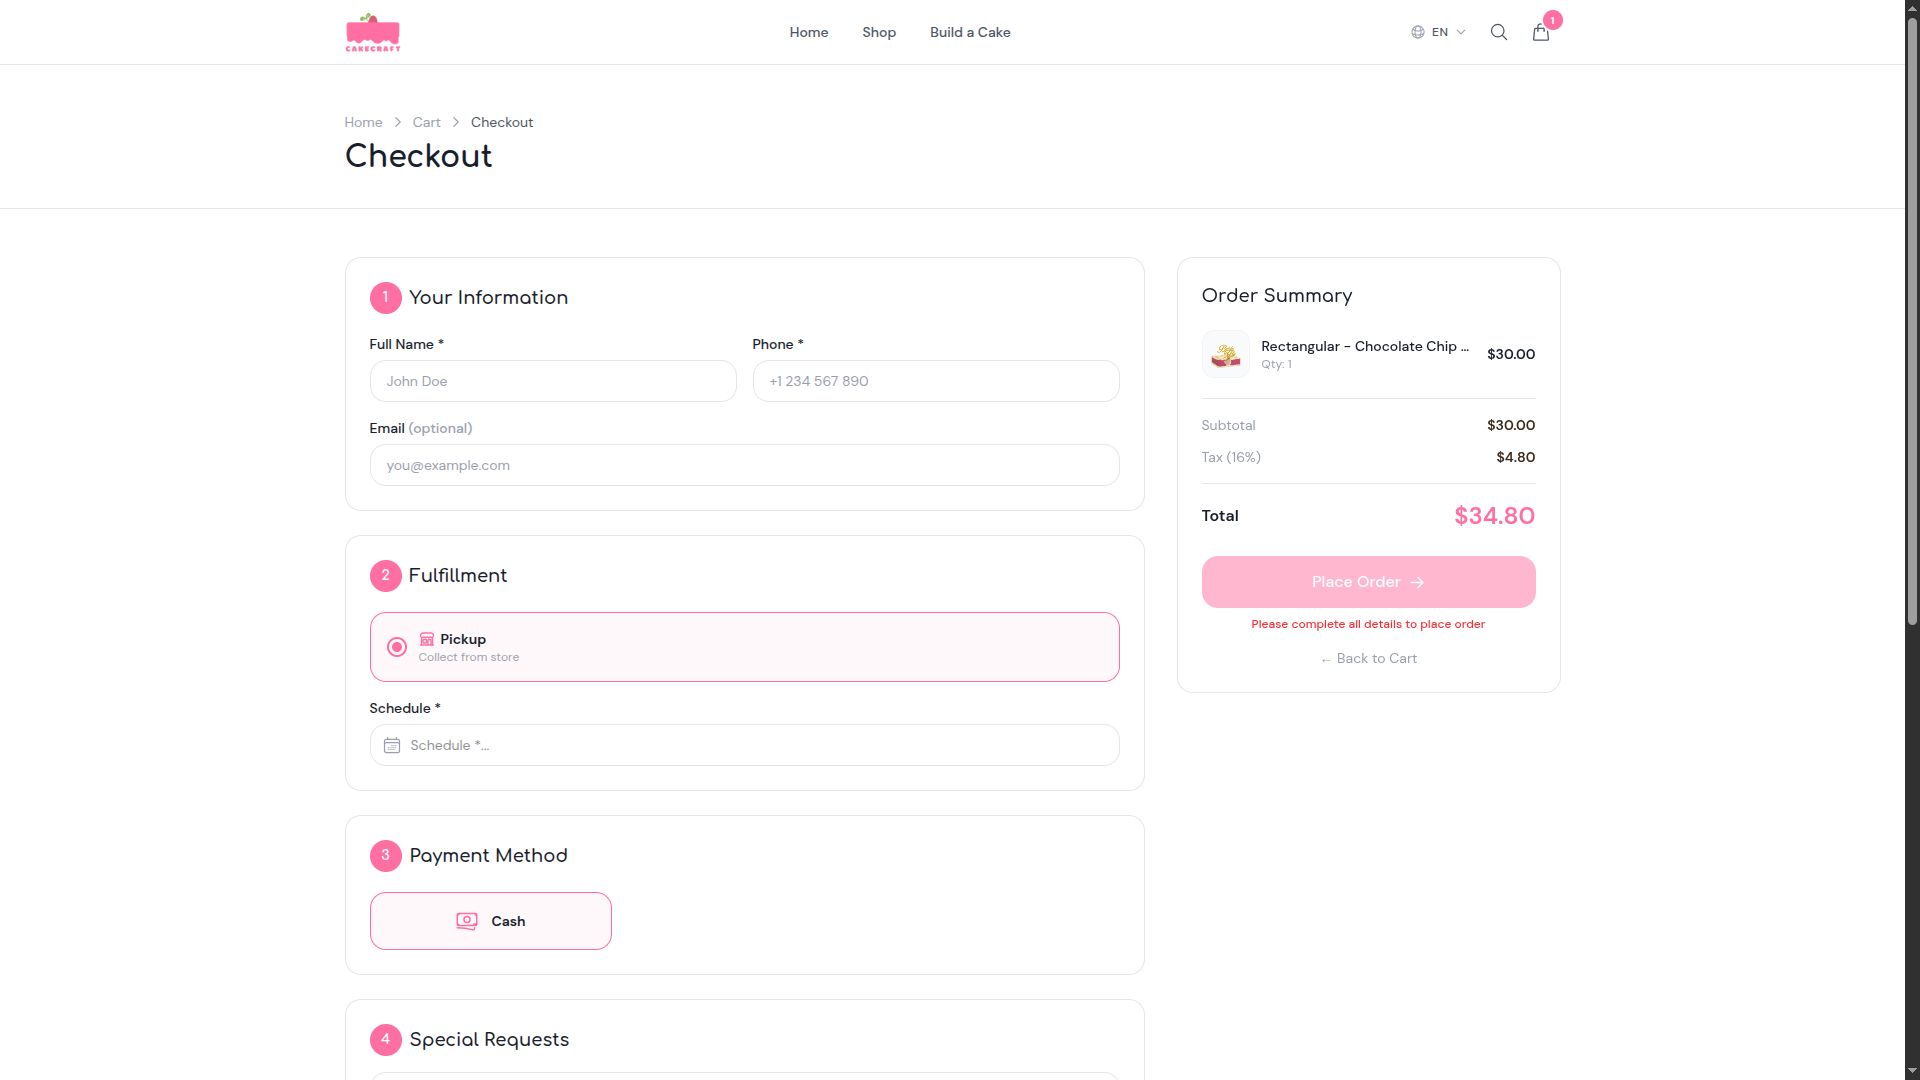
Task: Click the page vertical scrollbar
Action: (x=1912, y=320)
